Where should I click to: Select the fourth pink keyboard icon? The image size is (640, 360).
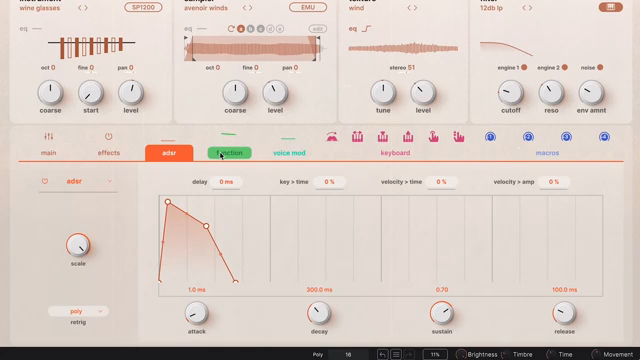pyautogui.click(x=408, y=137)
